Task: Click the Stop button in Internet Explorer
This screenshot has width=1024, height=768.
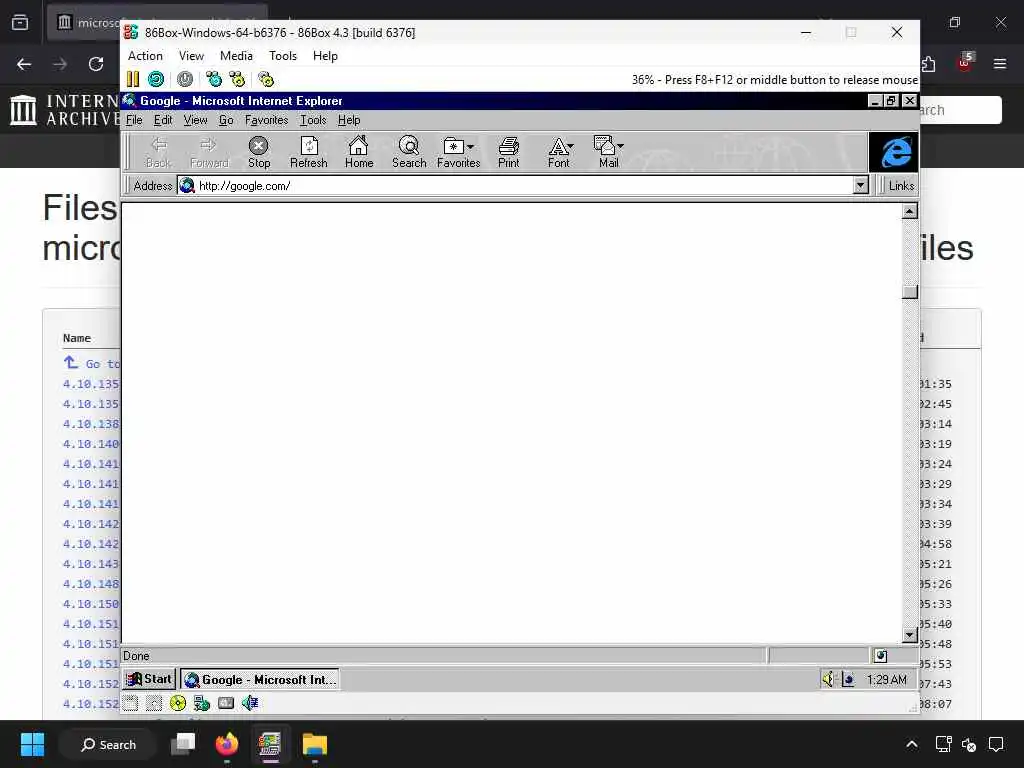Action: [259, 152]
